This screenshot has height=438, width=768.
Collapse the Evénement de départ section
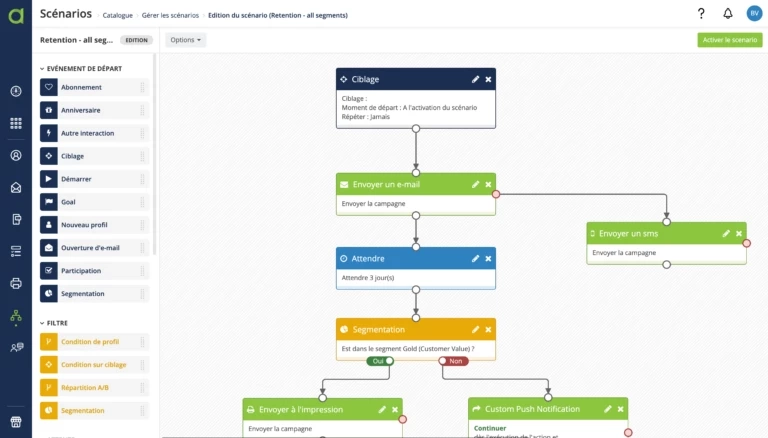(42, 68)
